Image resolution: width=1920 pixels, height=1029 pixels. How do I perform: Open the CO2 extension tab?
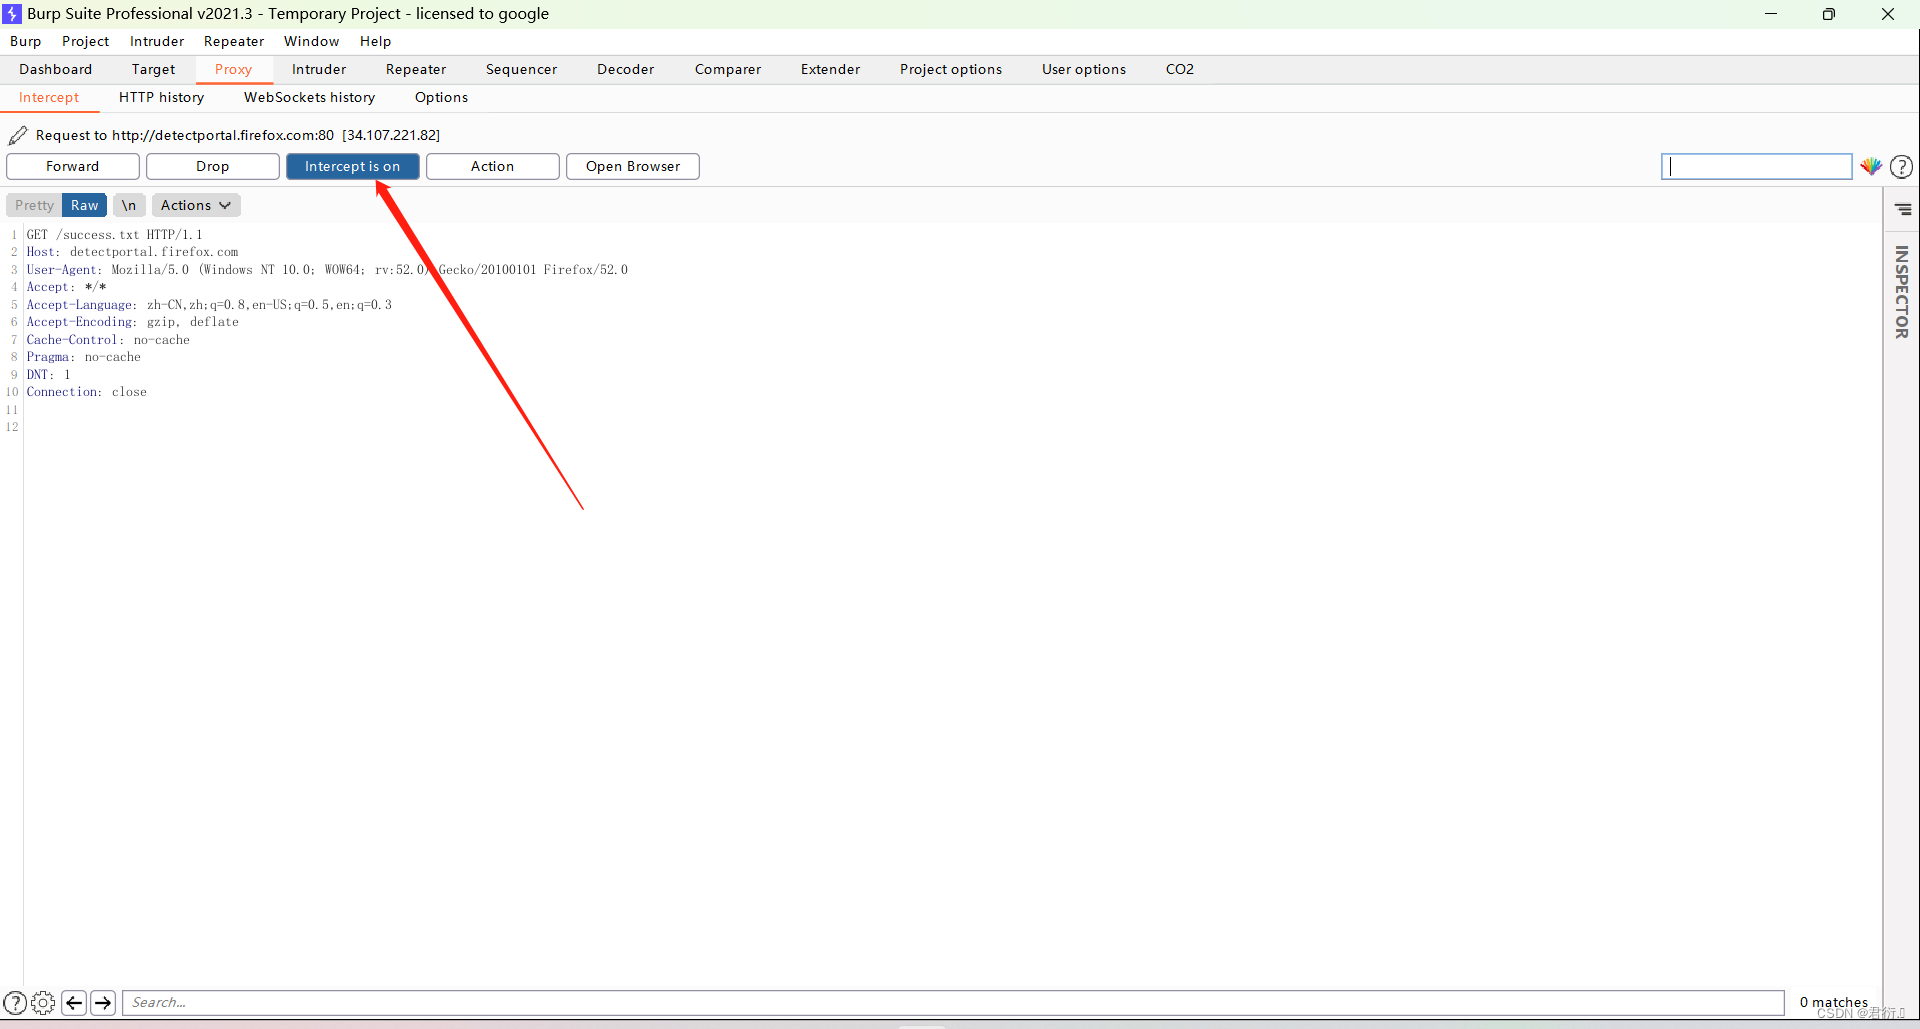point(1180,69)
